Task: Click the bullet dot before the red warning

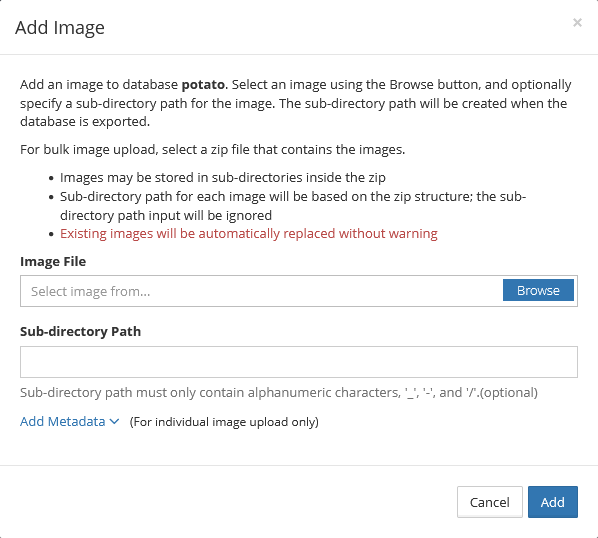Action: [51, 234]
